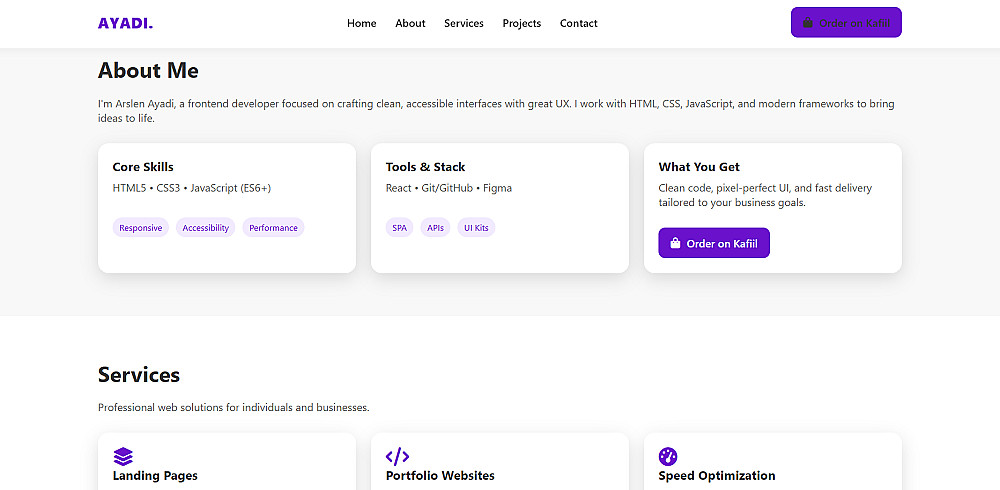1000x490 pixels.
Task: Choose the APIs tag
Action: click(435, 228)
